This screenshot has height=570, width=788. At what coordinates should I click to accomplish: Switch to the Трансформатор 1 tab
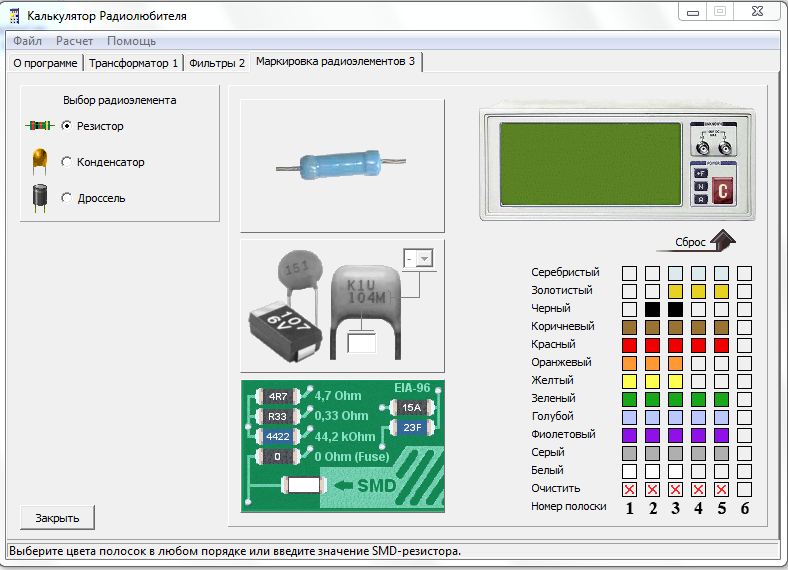(x=133, y=63)
